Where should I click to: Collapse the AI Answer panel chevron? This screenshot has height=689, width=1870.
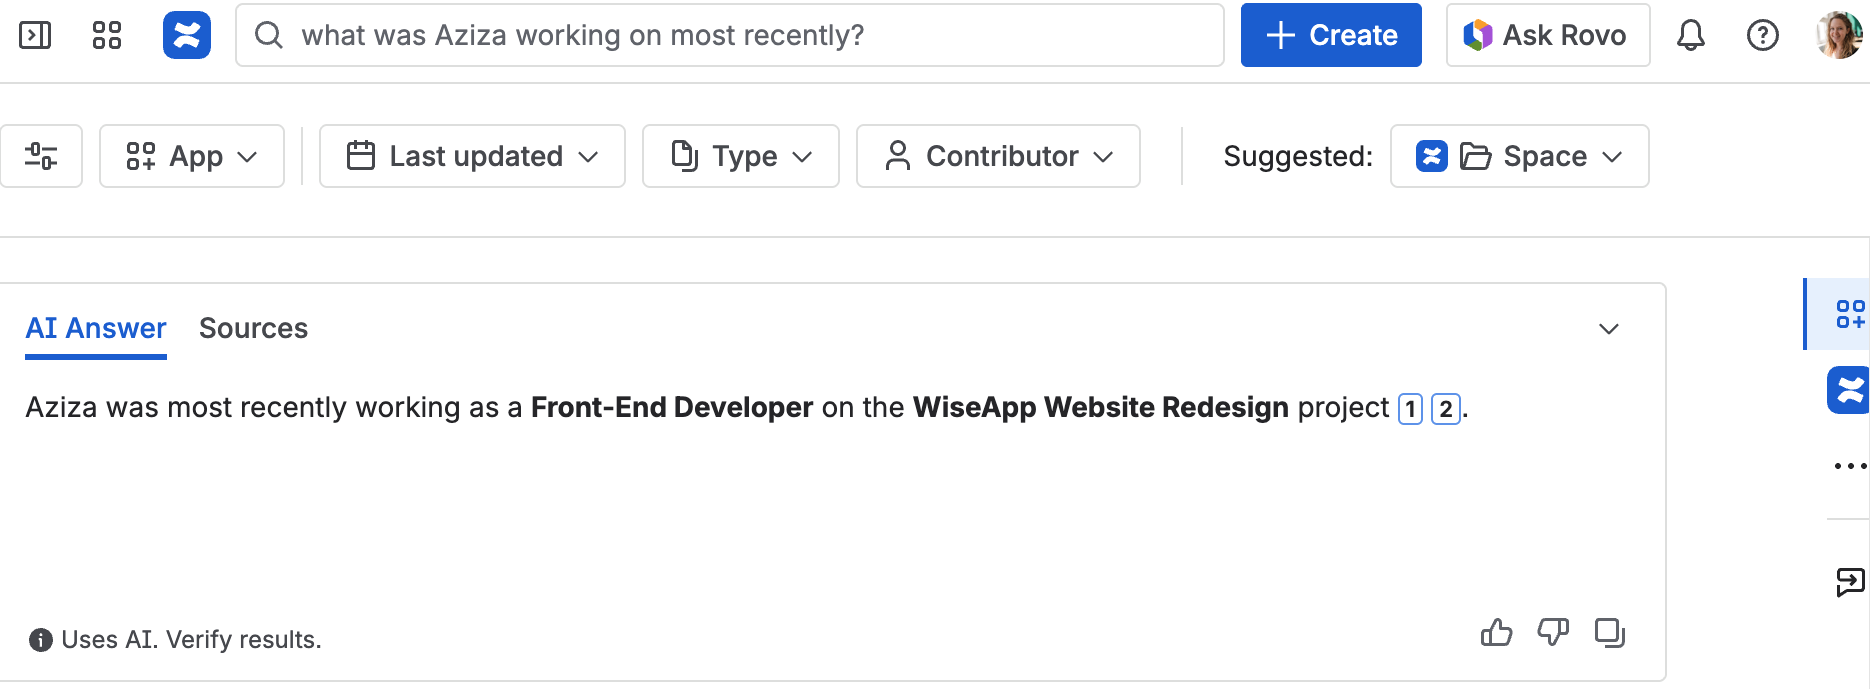coord(1608,329)
